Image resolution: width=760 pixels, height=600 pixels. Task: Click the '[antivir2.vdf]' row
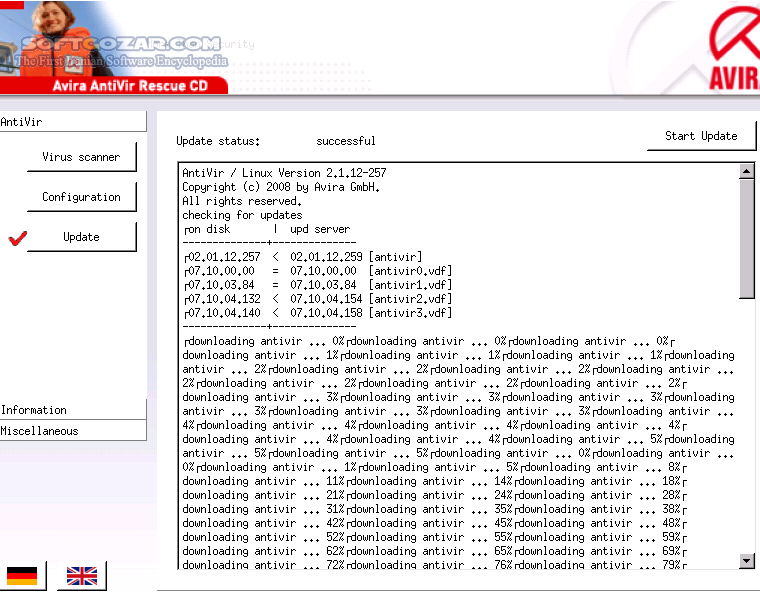pyautogui.click(x=318, y=299)
